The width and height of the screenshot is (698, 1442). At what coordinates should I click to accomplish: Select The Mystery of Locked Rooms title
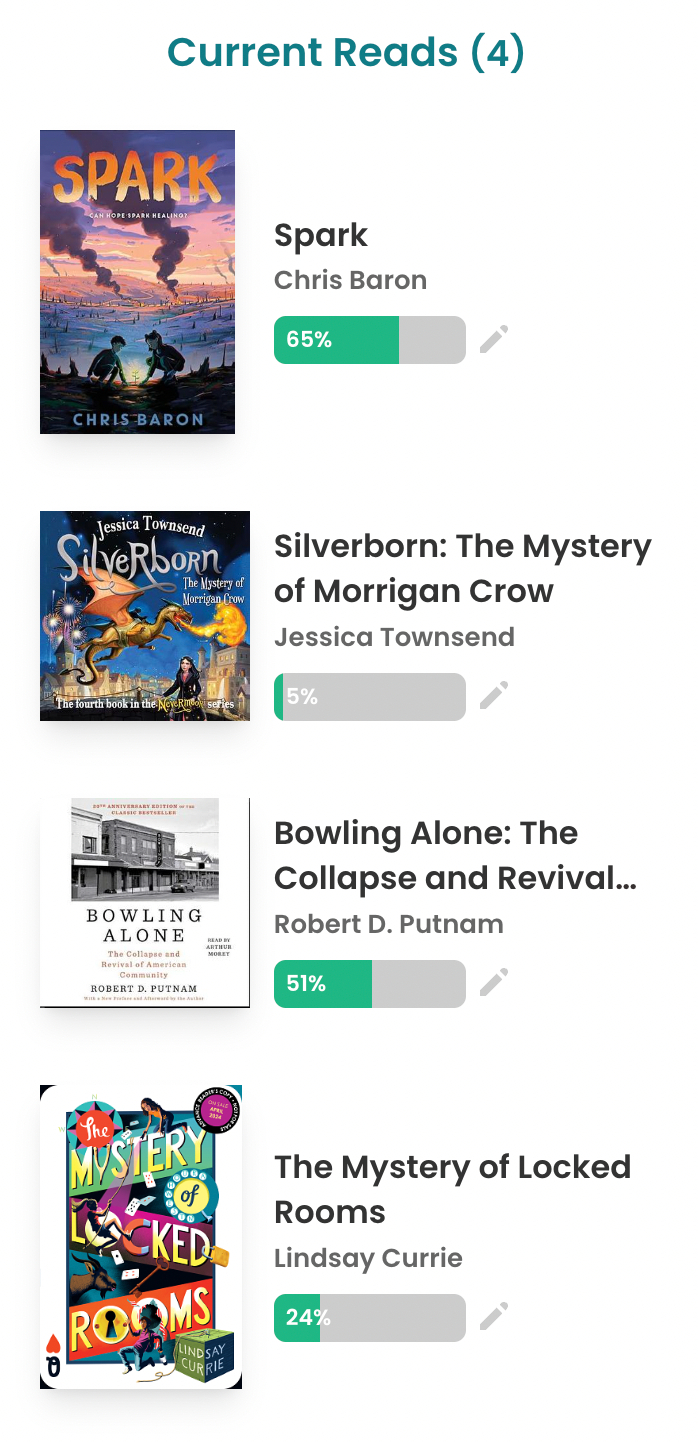point(452,1189)
